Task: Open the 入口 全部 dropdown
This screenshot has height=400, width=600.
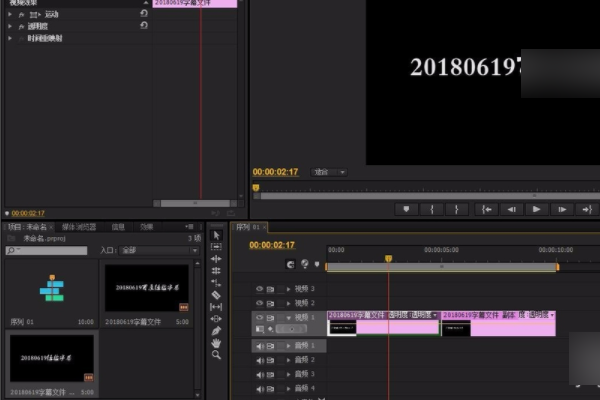Action: [x=159, y=250]
